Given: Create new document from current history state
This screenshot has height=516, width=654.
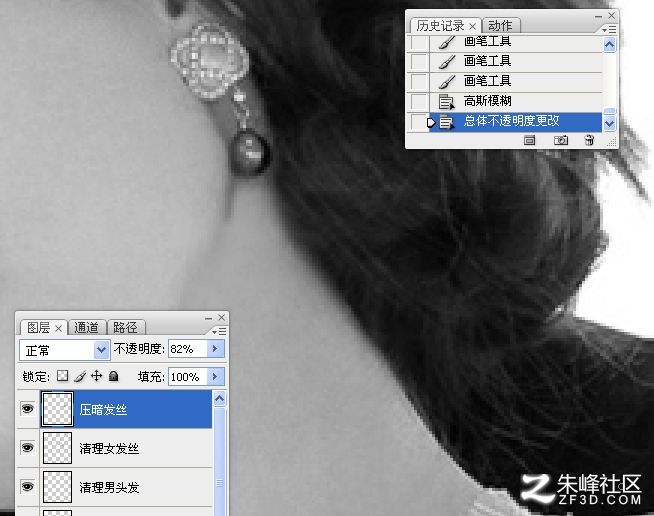Looking at the screenshot, I should point(529,140).
